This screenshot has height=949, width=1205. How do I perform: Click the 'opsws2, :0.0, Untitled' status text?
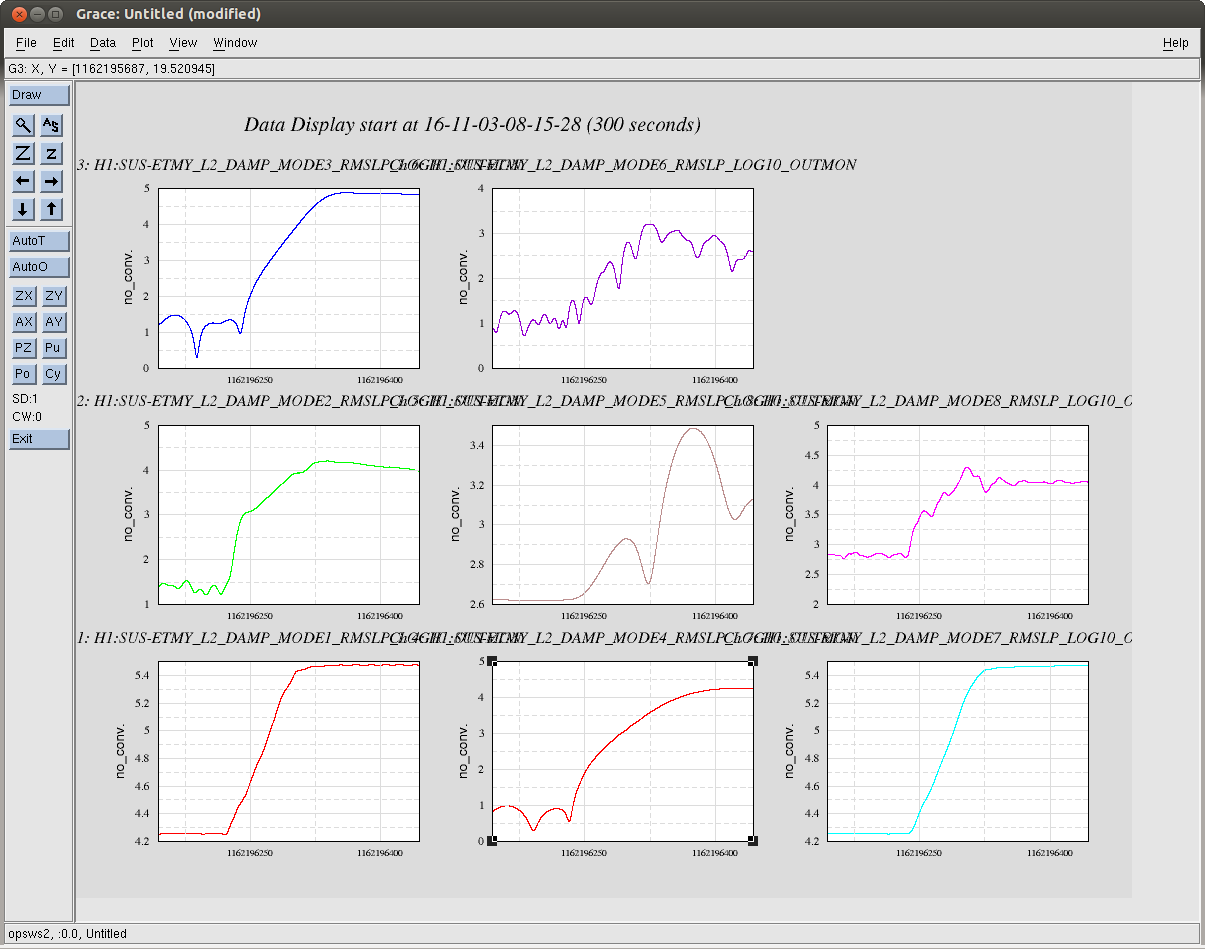67,933
